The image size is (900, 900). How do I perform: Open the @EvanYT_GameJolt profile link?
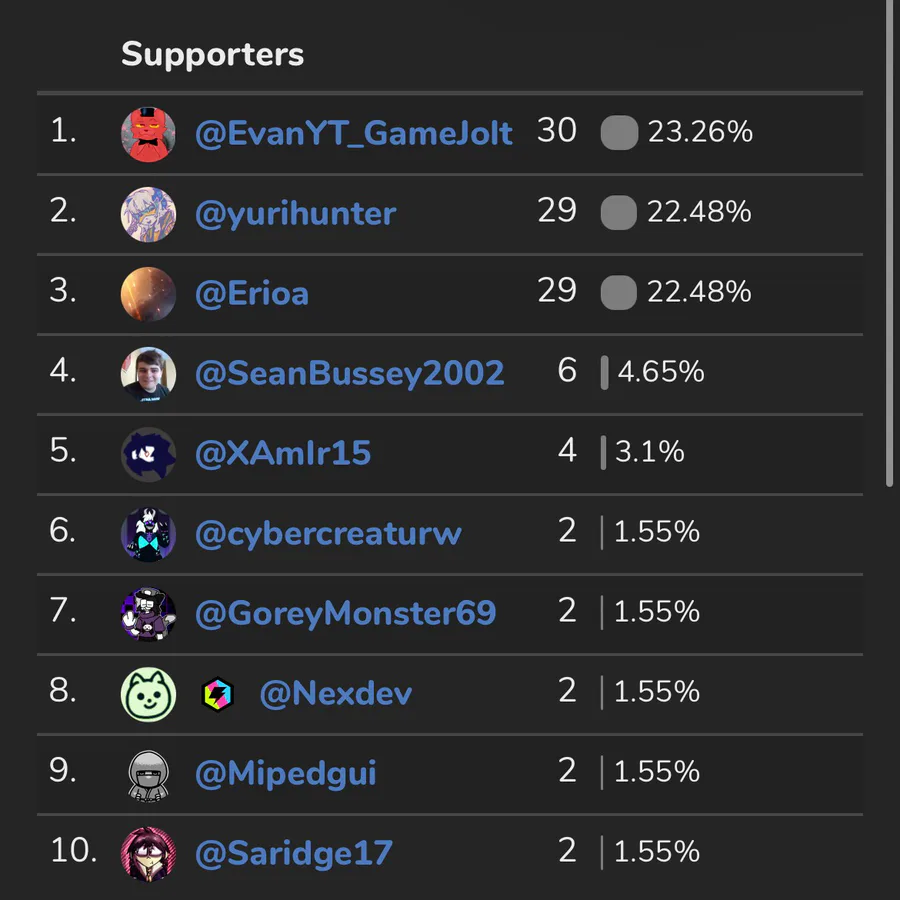(354, 133)
